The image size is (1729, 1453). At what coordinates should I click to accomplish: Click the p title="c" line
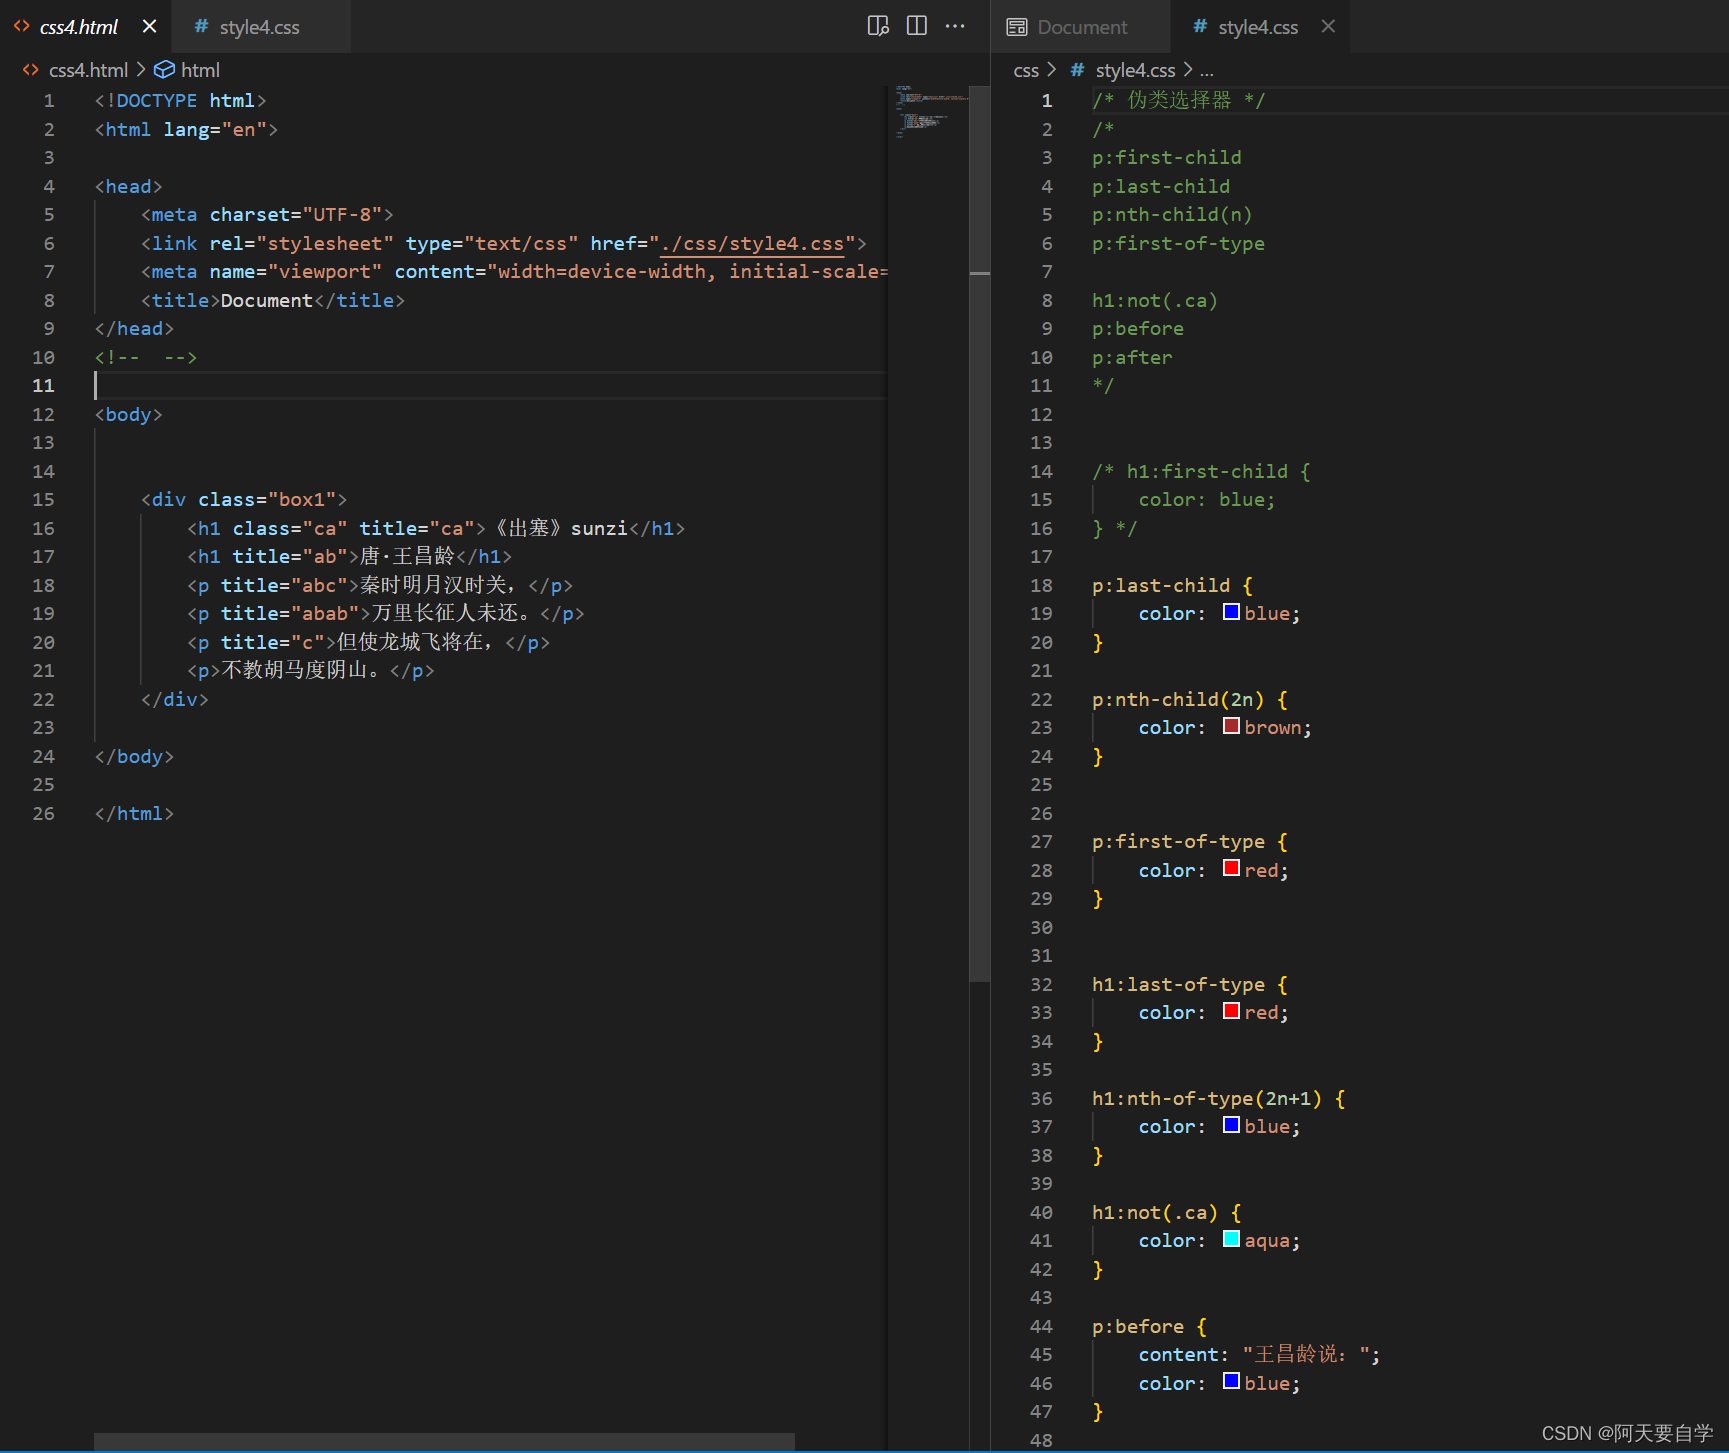point(368,642)
